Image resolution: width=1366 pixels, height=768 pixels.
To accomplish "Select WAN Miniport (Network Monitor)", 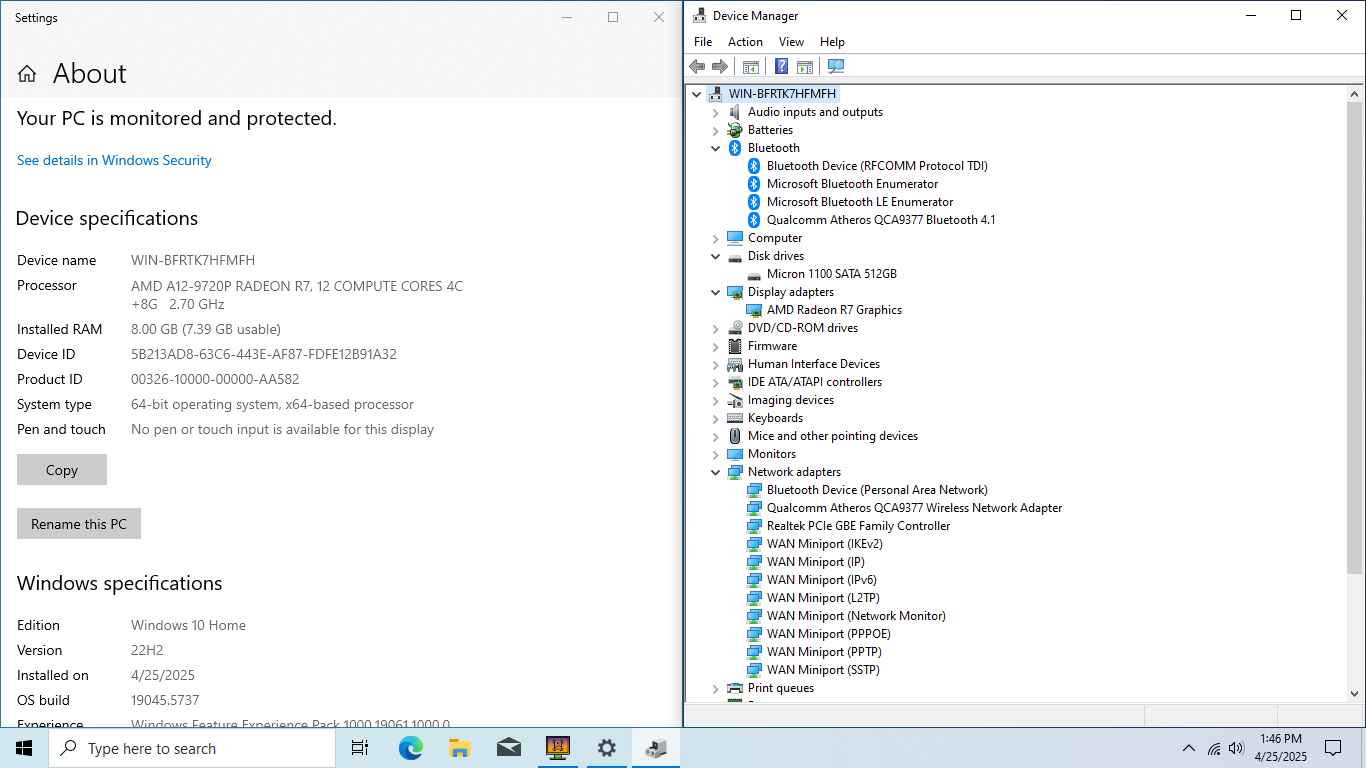I will point(856,616).
